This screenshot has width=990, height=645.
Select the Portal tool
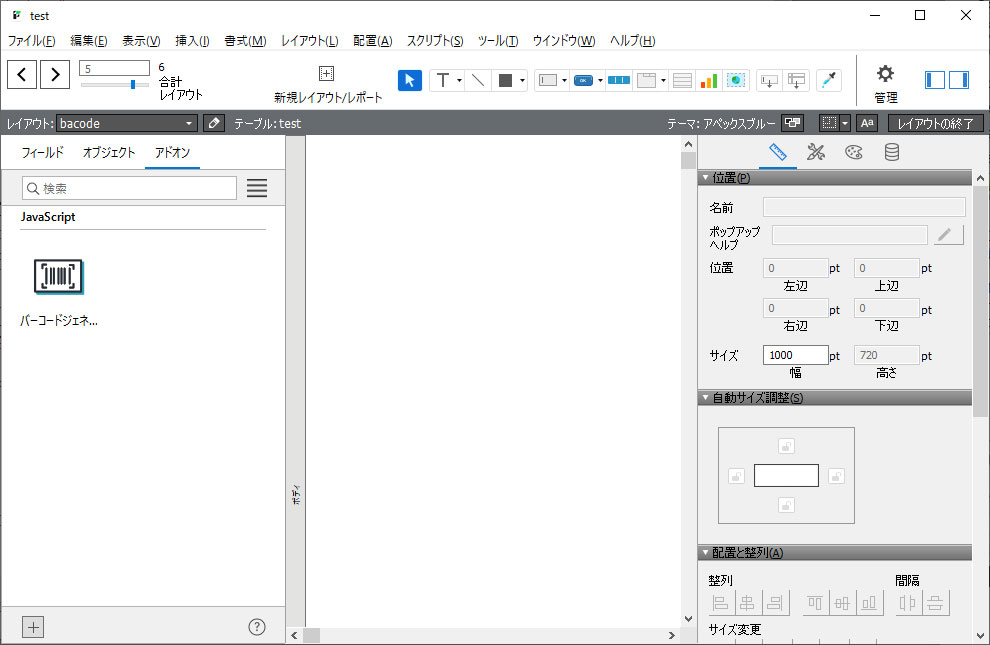click(682, 80)
